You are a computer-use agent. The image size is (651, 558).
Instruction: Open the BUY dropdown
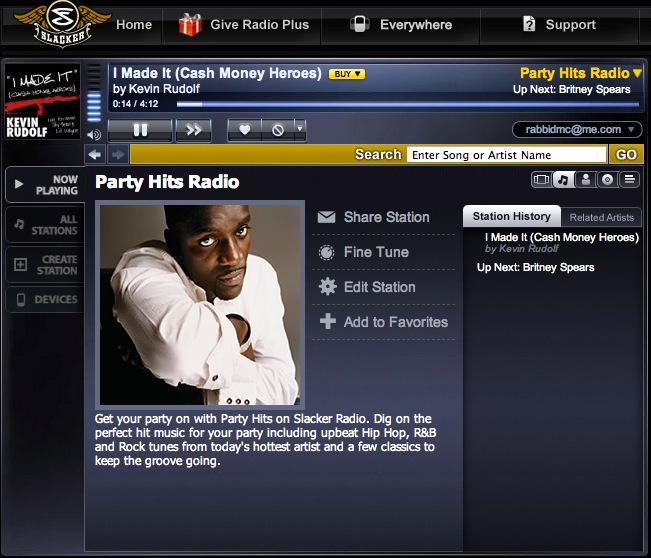[x=347, y=74]
